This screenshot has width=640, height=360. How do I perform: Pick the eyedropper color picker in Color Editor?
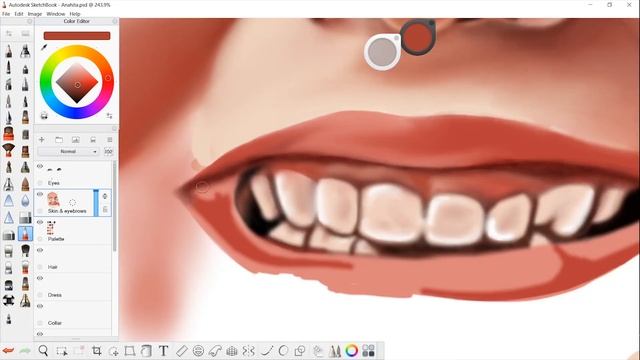pos(44,47)
